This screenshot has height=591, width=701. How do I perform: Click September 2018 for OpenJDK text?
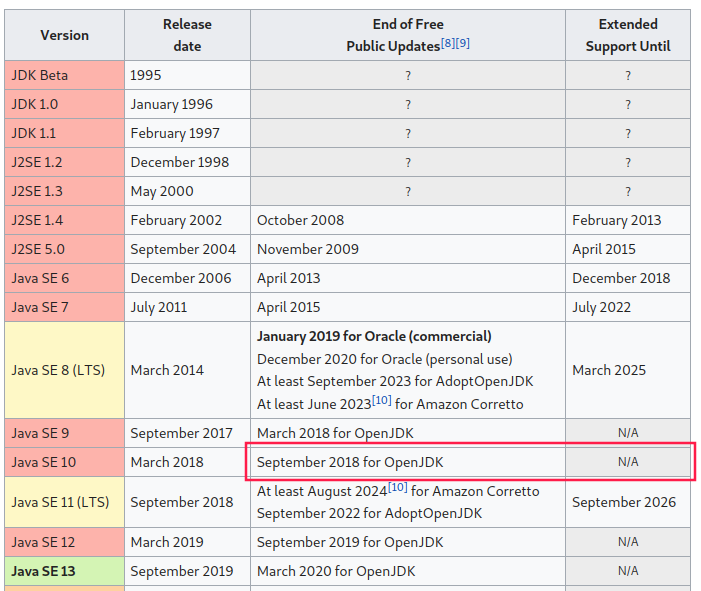350,462
